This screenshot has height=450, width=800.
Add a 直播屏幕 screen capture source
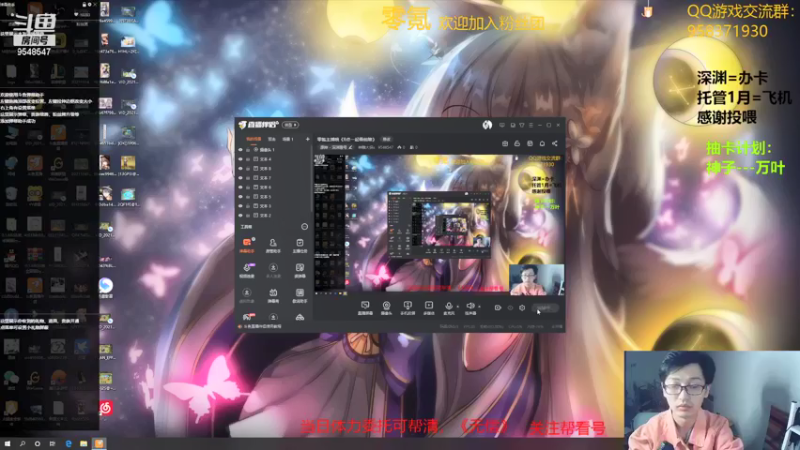pos(365,308)
